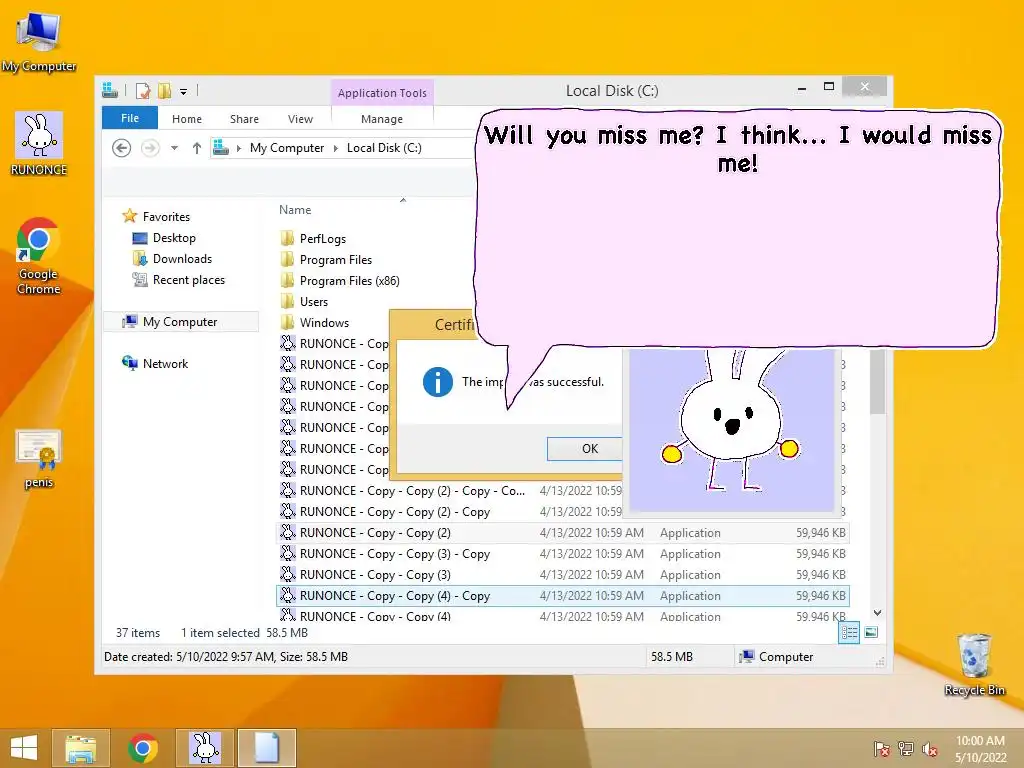Click the network icon in system tray

pyautogui.click(x=906, y=749)
